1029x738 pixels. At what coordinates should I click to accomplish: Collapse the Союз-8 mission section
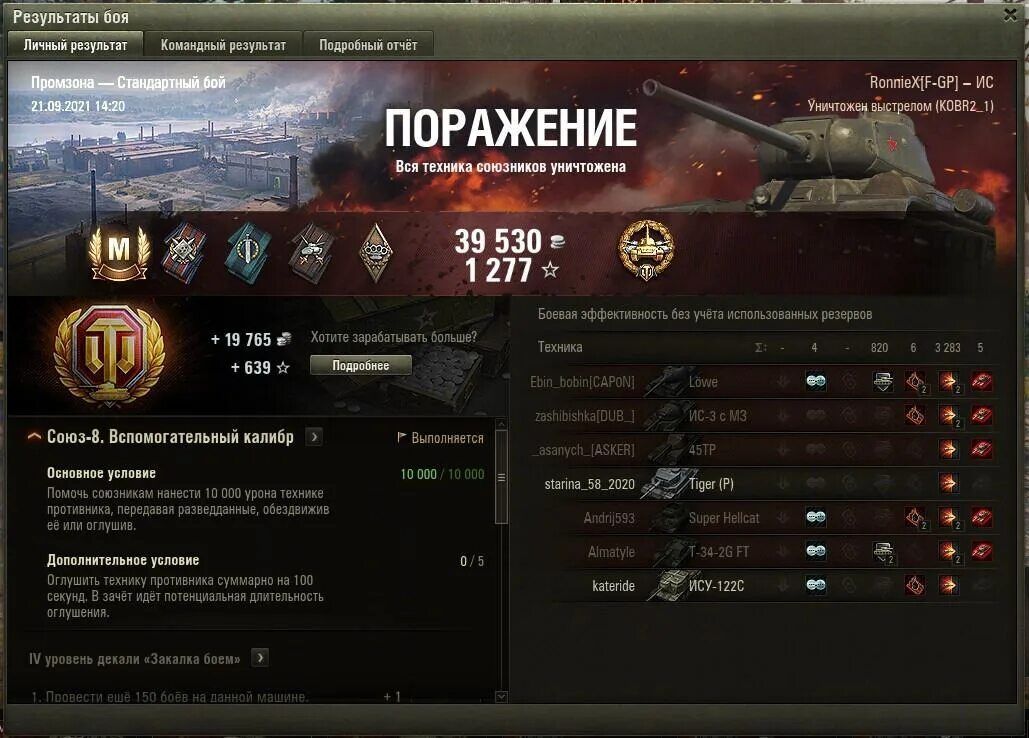click(x=33, y=437)
